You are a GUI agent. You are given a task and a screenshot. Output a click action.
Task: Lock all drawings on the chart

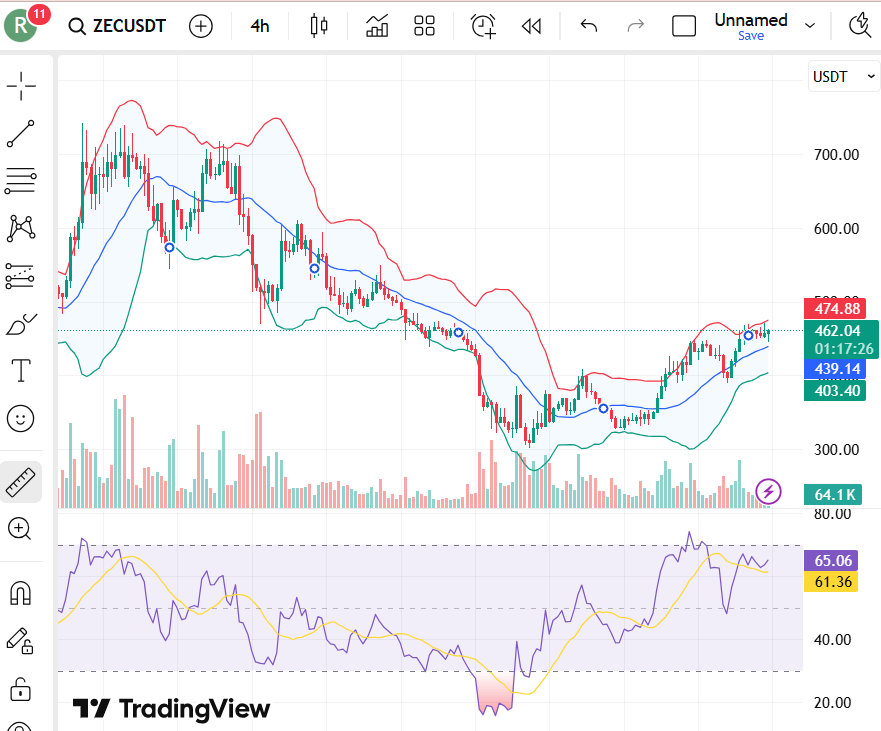[20, 689]
